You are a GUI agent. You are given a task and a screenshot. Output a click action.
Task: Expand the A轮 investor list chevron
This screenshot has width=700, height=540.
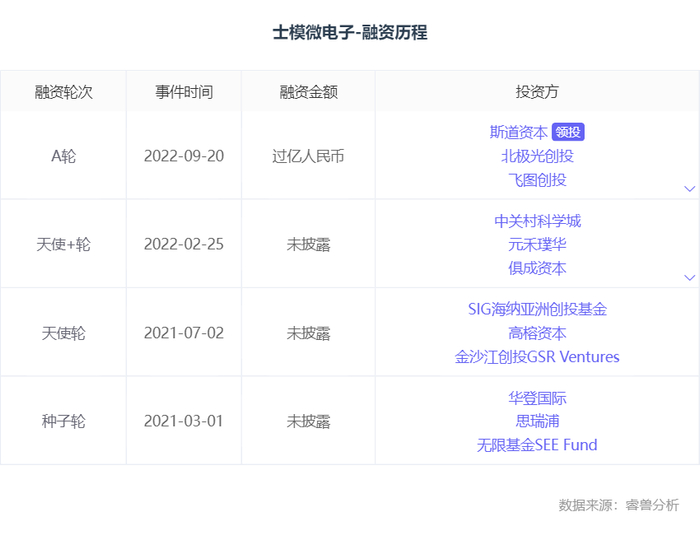(689, 188)
